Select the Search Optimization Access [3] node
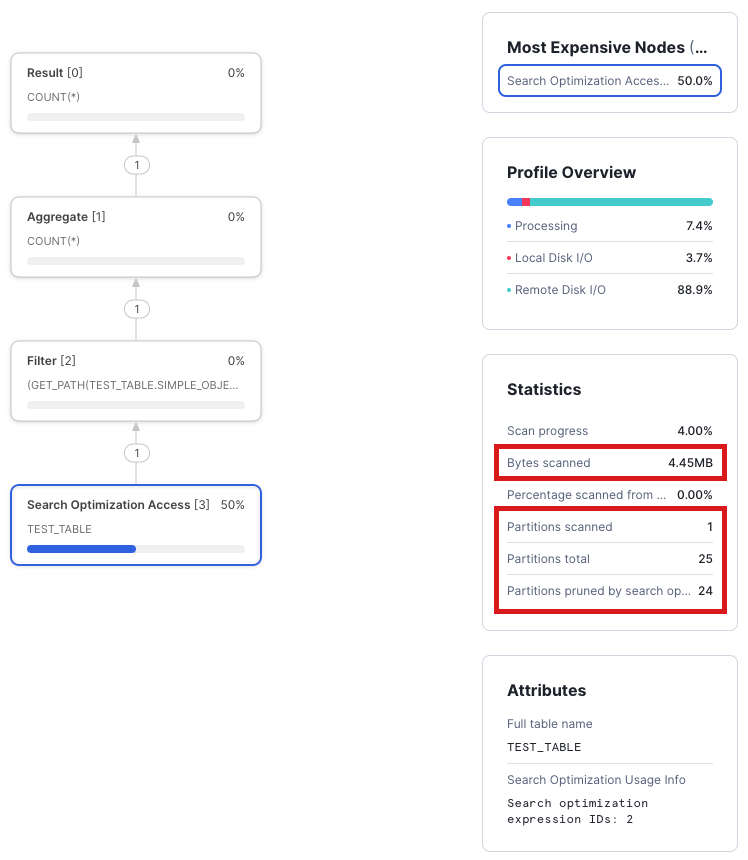This screenshot has width=748, height=860. 136,525
